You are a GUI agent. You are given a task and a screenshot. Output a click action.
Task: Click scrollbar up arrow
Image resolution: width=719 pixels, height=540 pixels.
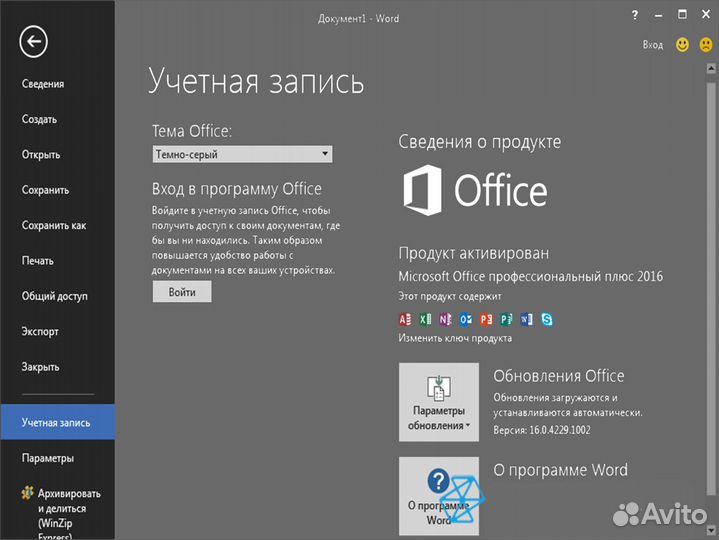(x=711, y=69)
